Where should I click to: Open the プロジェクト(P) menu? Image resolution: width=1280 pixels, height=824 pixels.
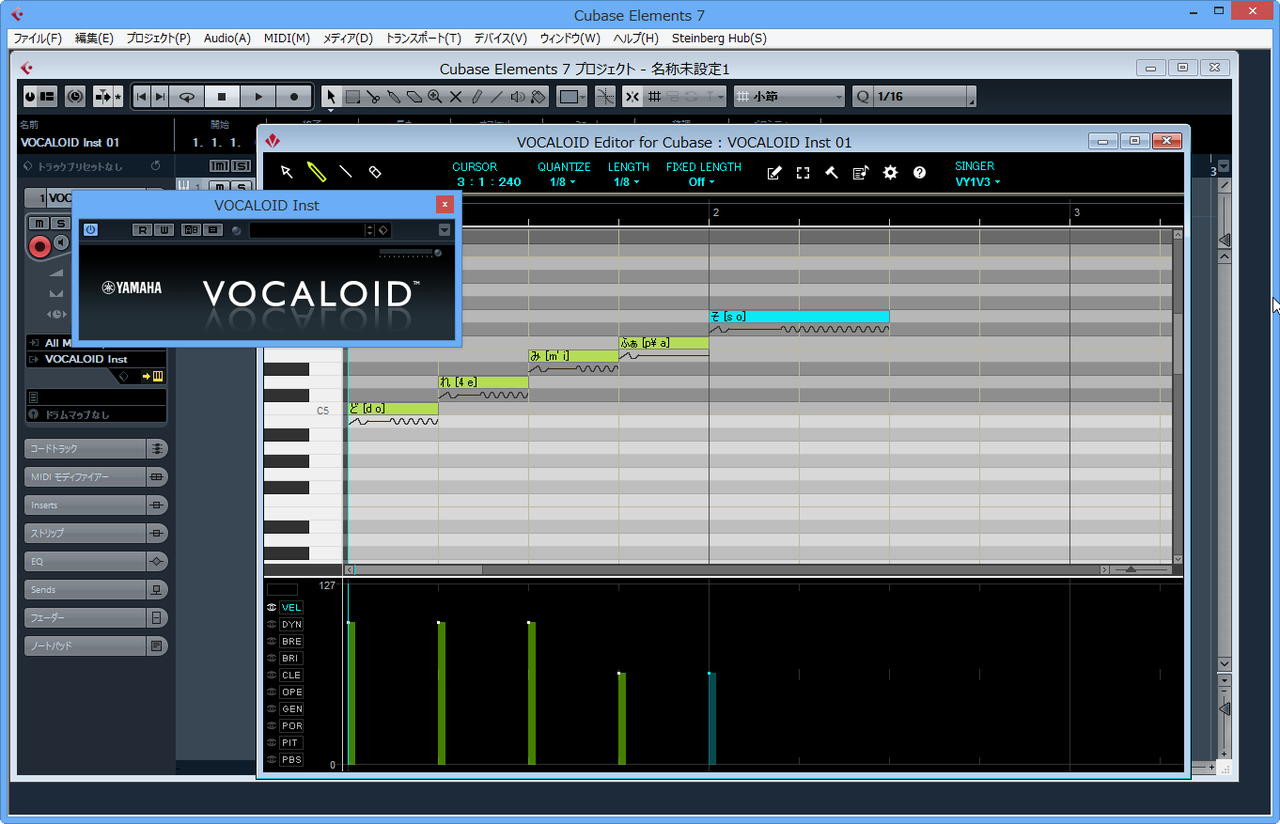158,38
